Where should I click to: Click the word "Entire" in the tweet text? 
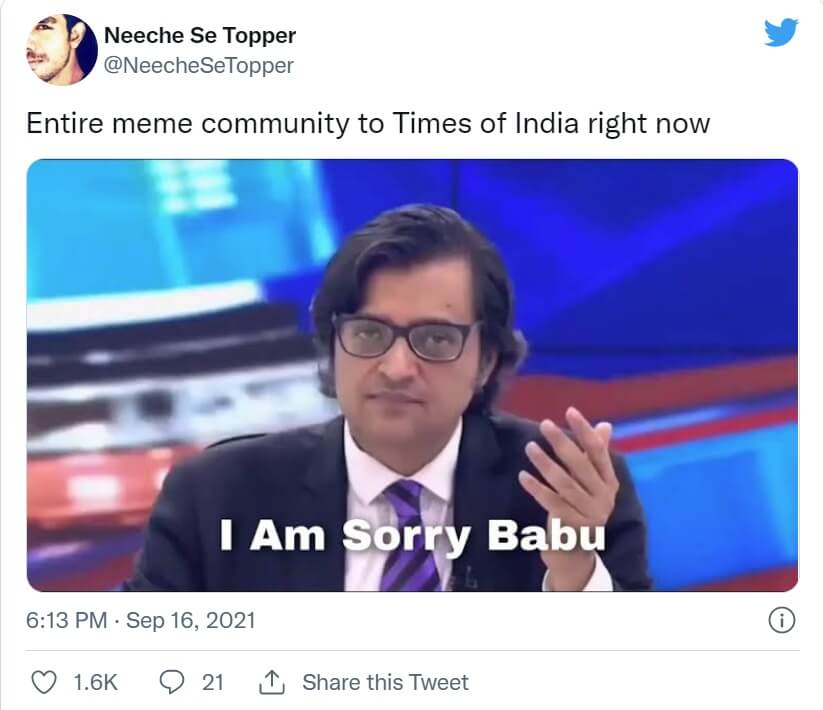pos(59,124)
